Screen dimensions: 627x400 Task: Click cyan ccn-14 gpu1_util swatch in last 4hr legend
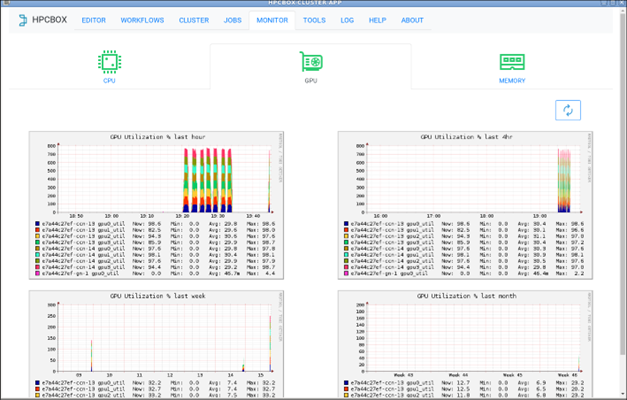tap(346, 255)
